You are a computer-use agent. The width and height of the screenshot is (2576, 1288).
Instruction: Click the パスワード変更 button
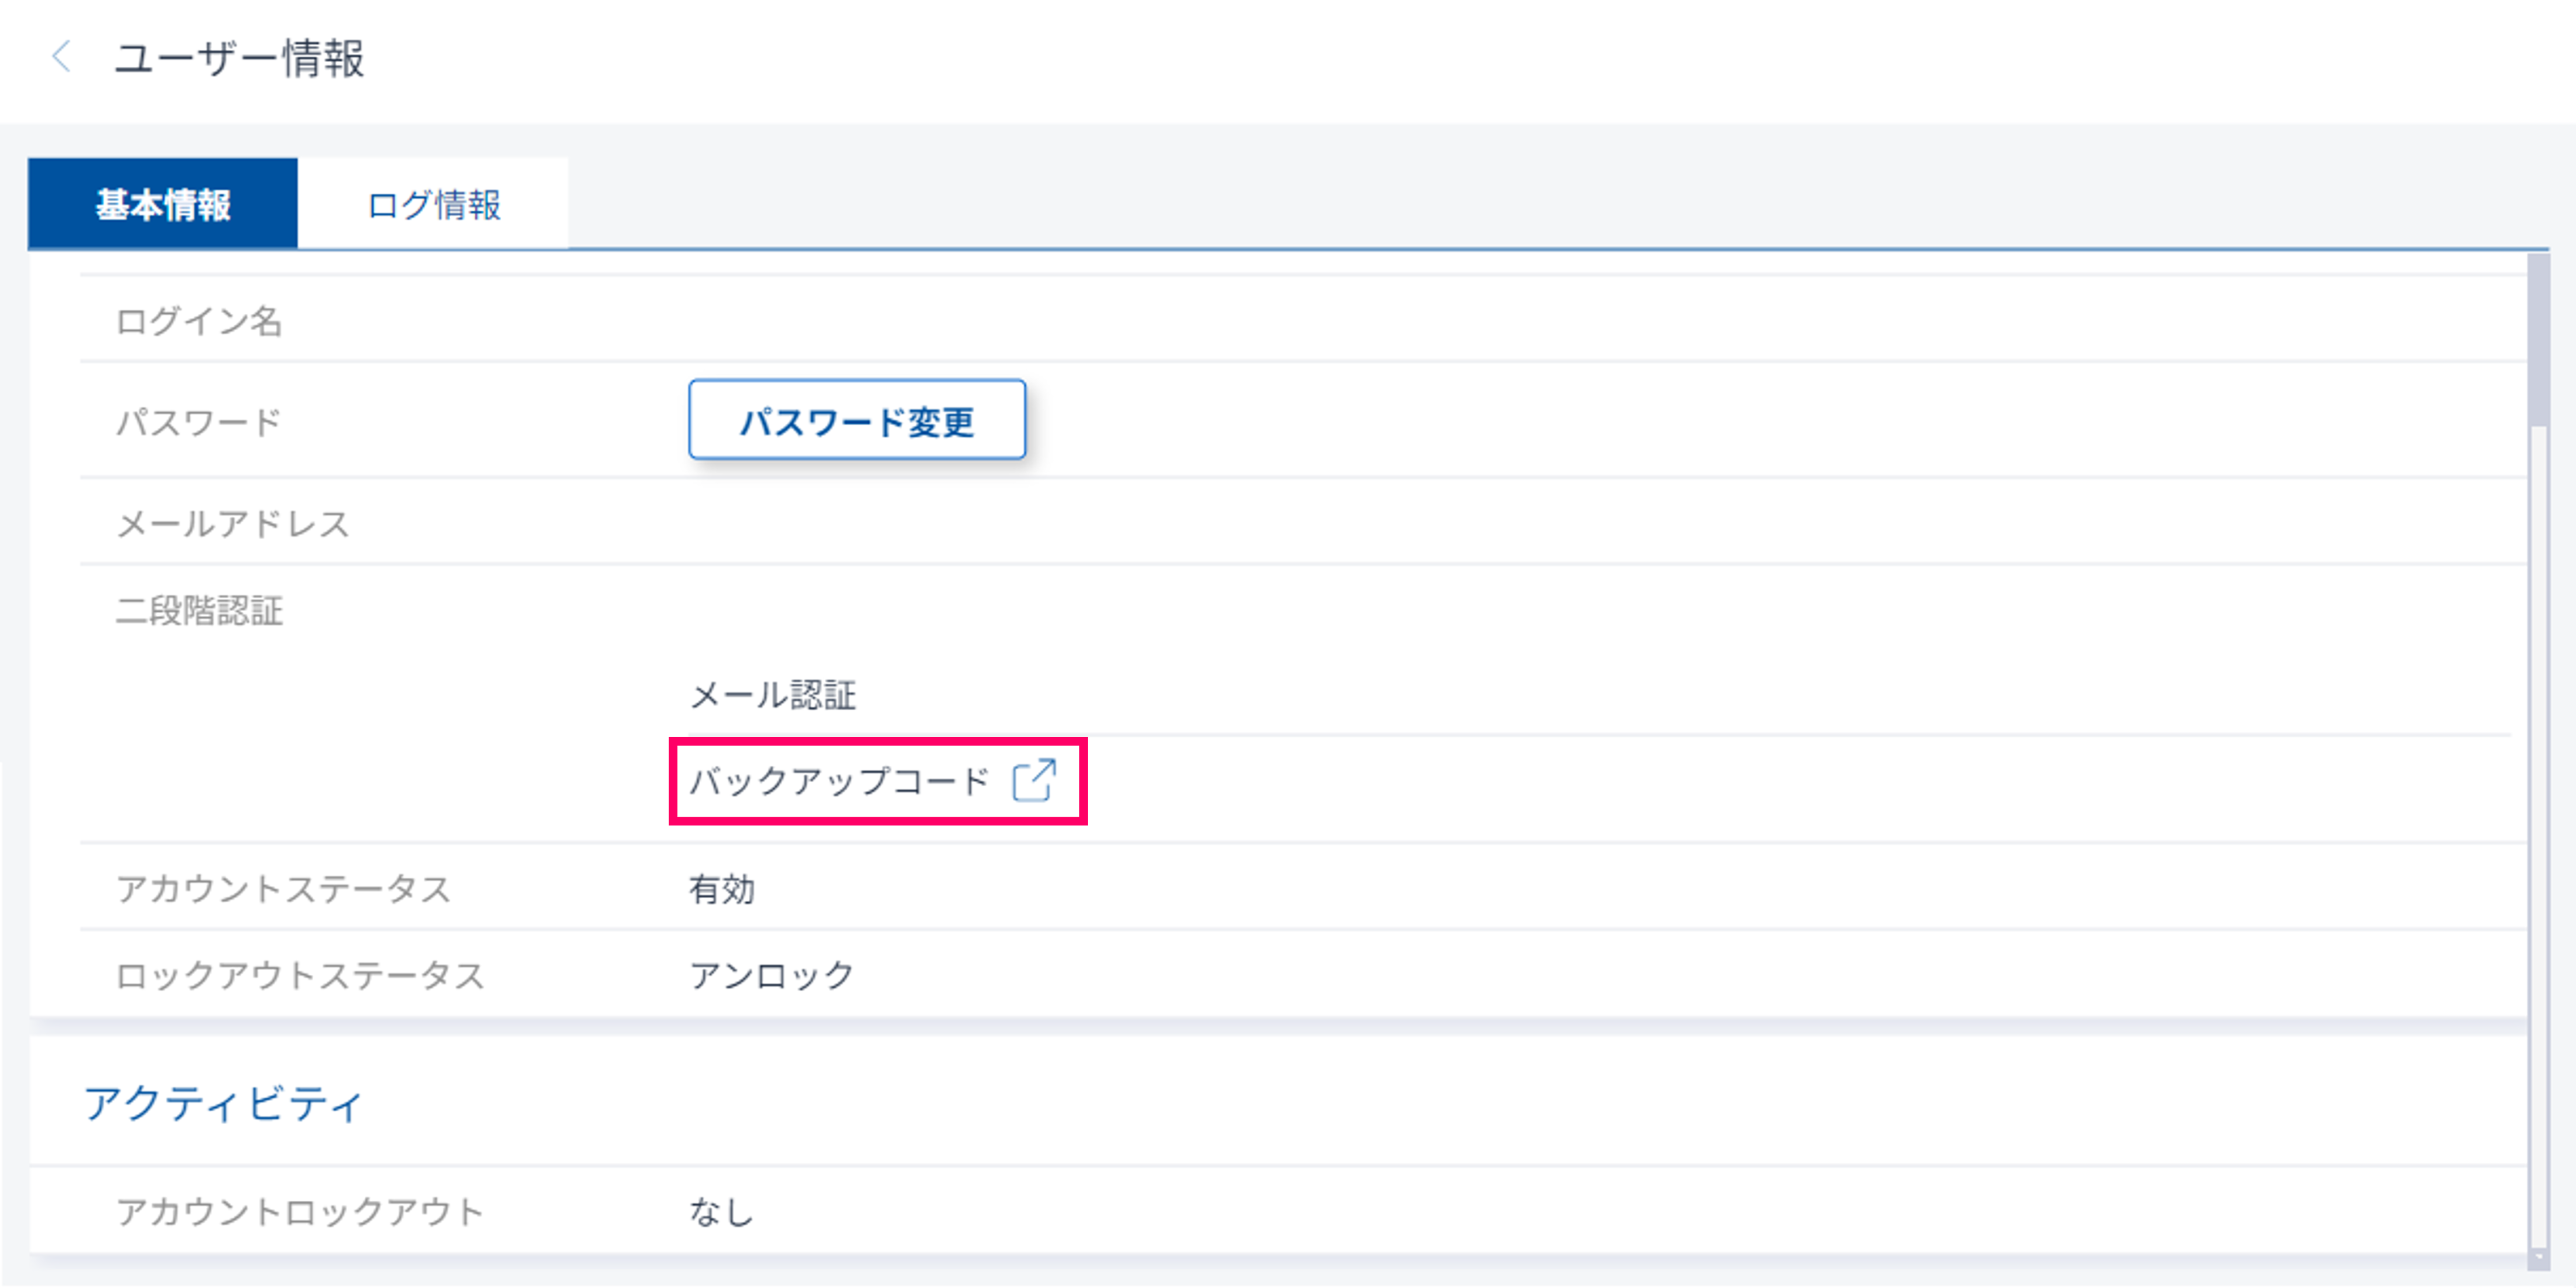pos(857,420)
